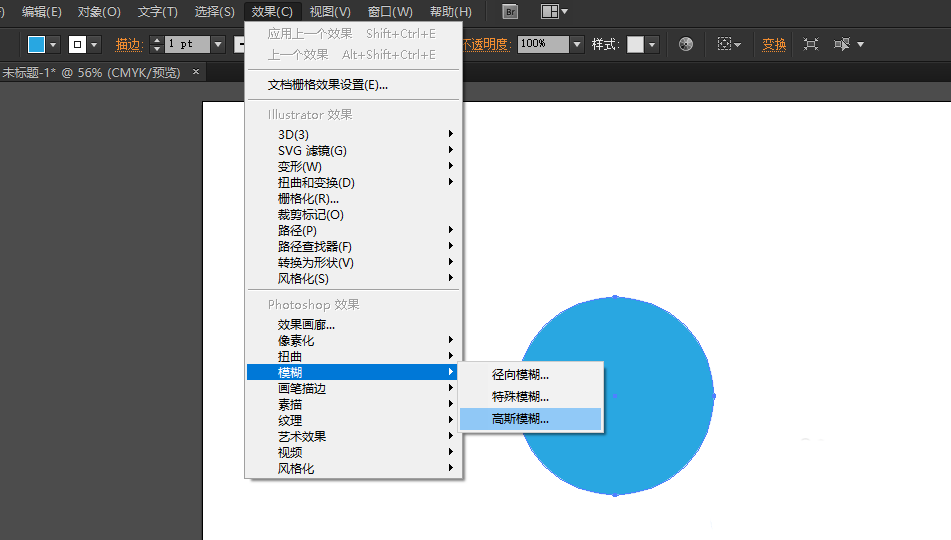Open the 编辑(E) menu
The width and height of the screenshot is (951, 540).
41,12
